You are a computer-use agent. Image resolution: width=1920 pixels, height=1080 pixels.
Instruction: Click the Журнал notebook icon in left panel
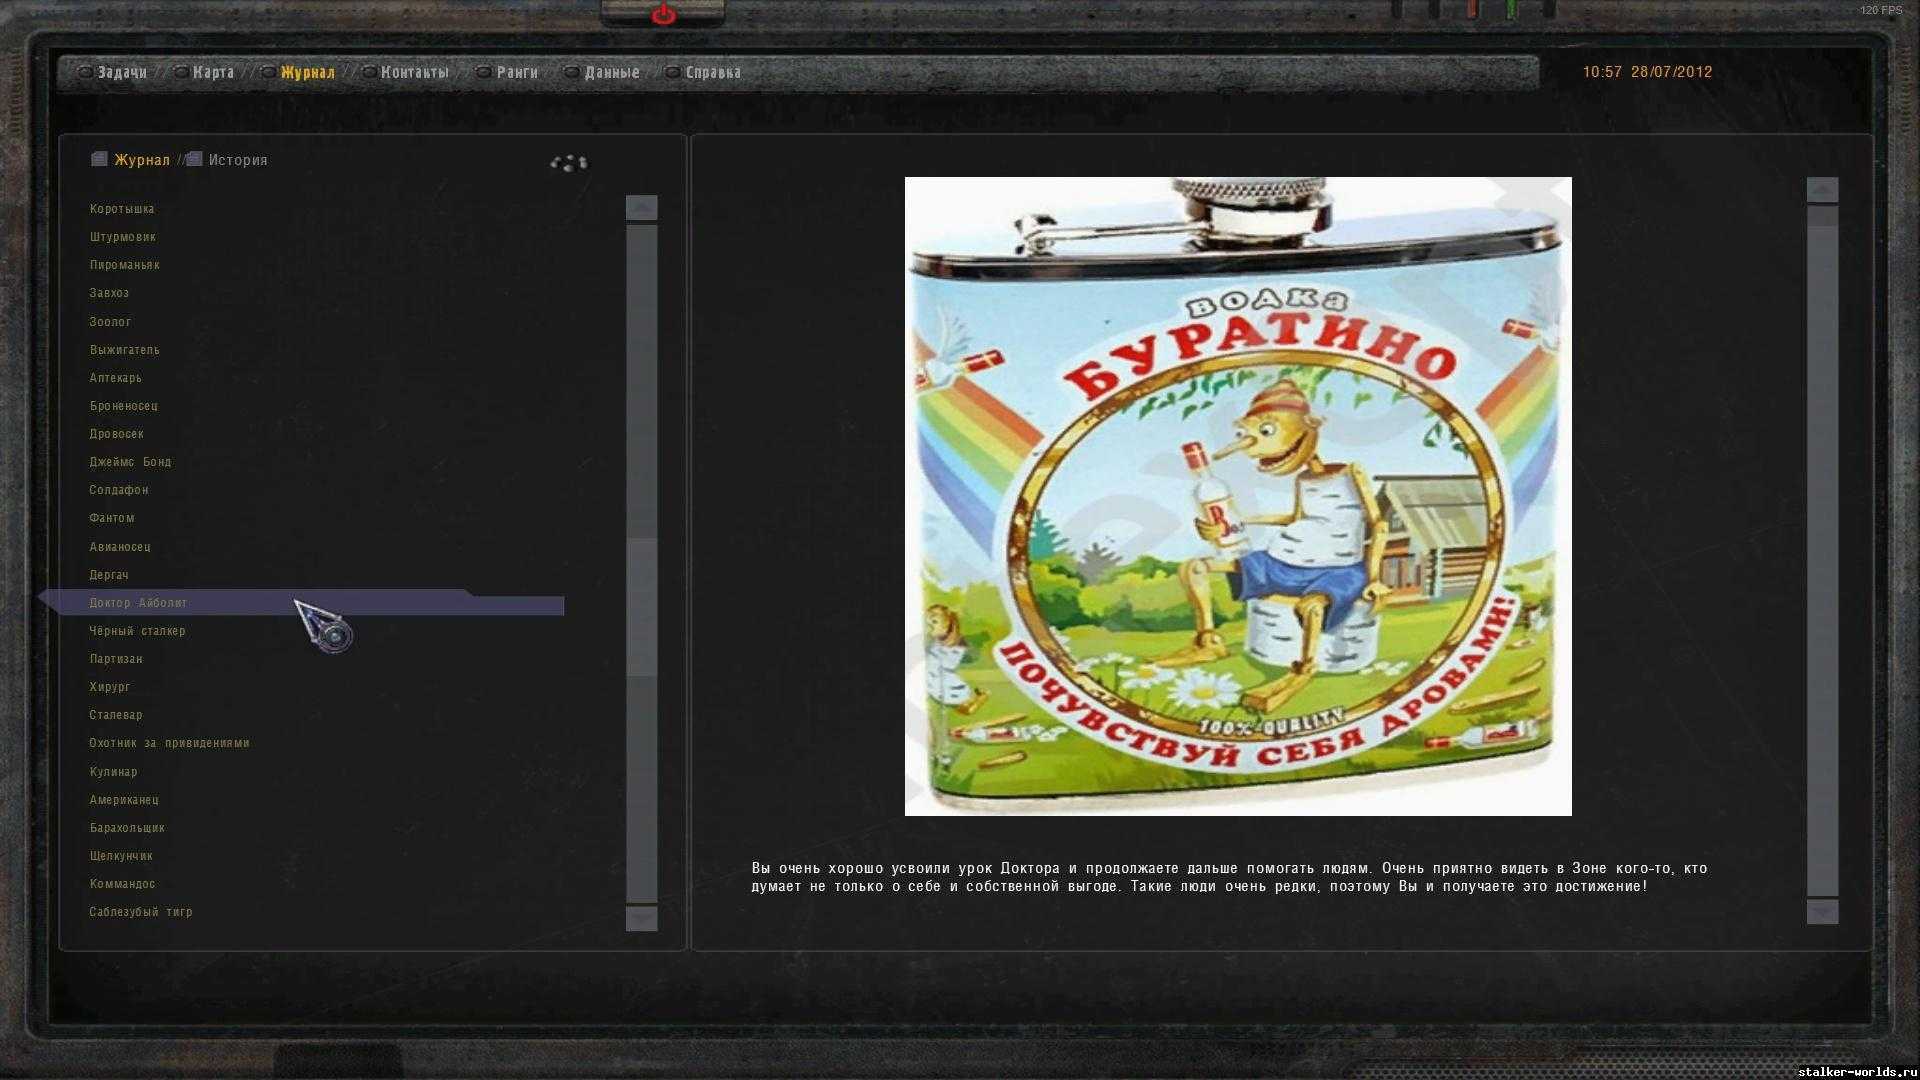pyautogui.click(x=99, y=159)
